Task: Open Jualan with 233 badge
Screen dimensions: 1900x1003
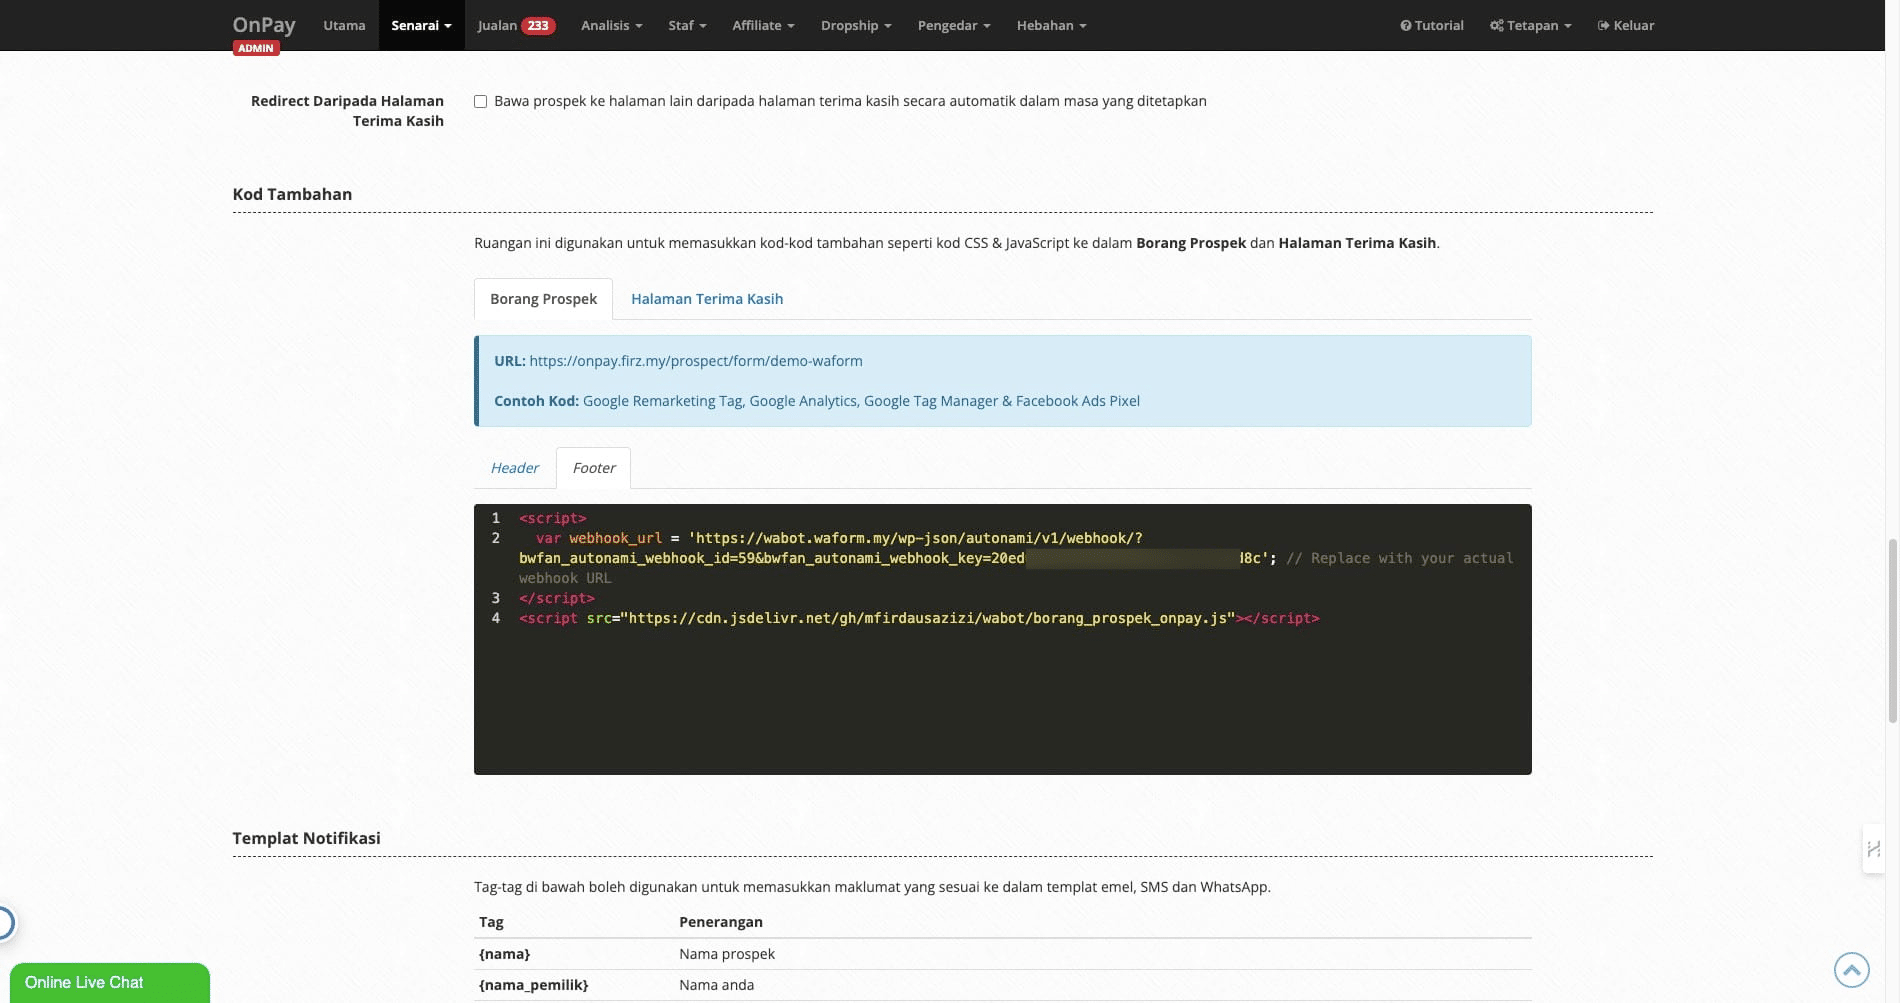Action: 516,25
